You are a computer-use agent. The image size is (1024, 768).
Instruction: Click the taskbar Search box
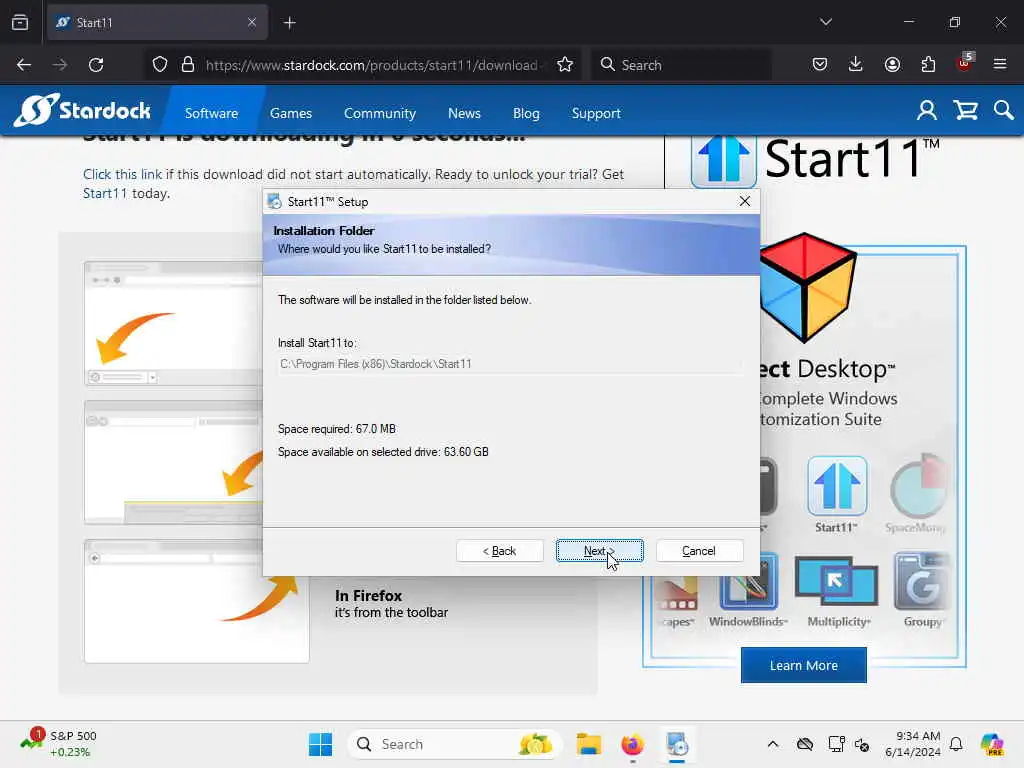tap(455, 744)
